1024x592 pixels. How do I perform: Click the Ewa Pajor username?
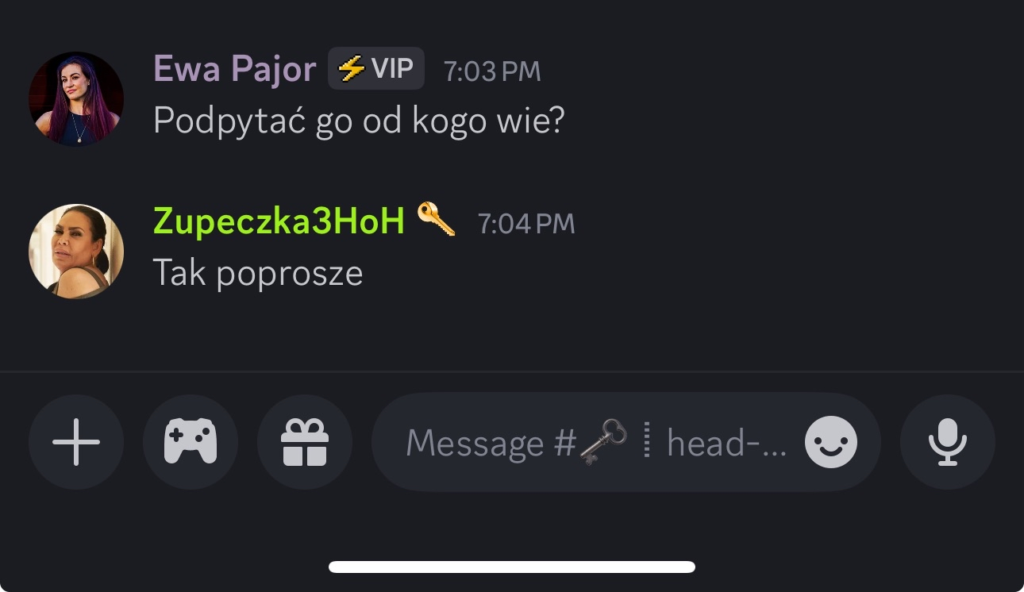[x=234, y=69]
